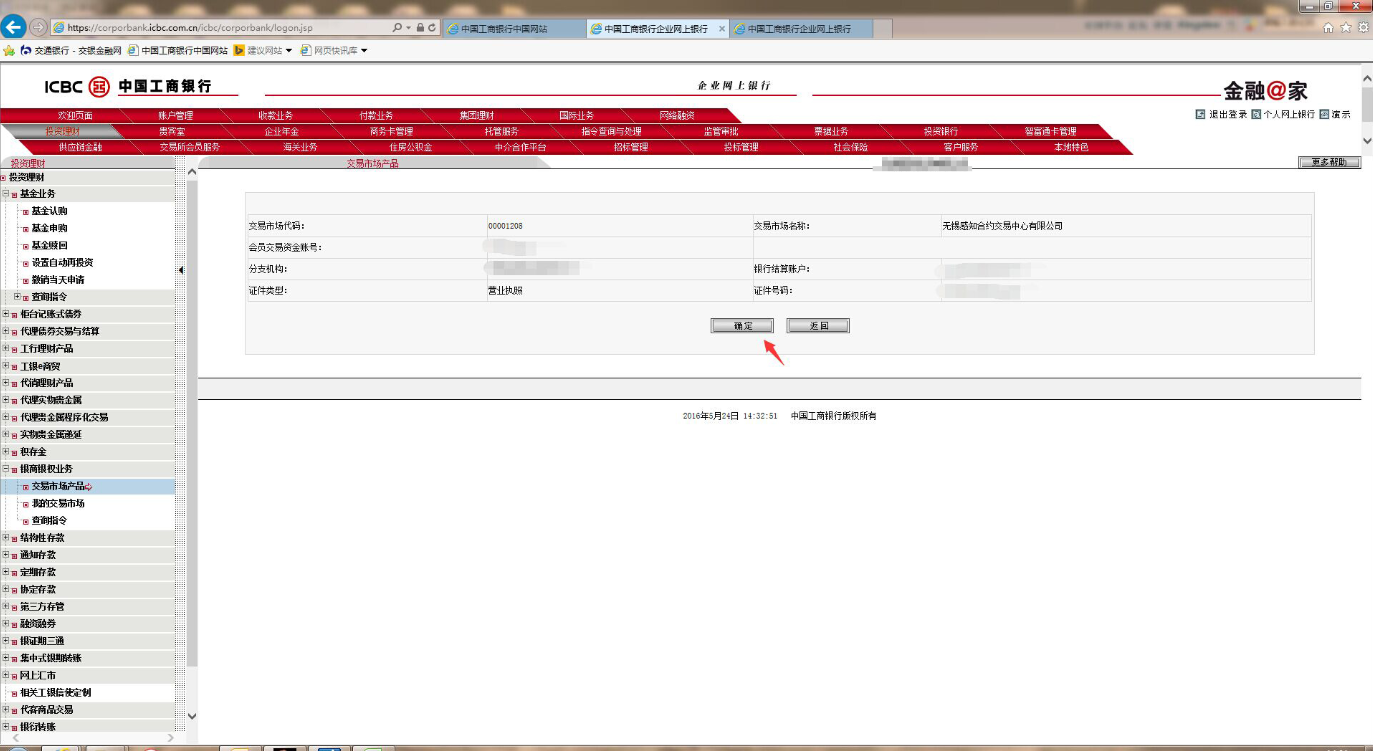Click the address bar refresh icon
Screen dimensions: 1373x751
pyautogui.click(x=431, y=28)
